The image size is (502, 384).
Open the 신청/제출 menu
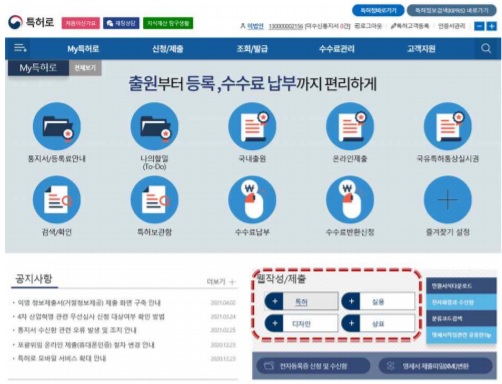click(168, 49)
